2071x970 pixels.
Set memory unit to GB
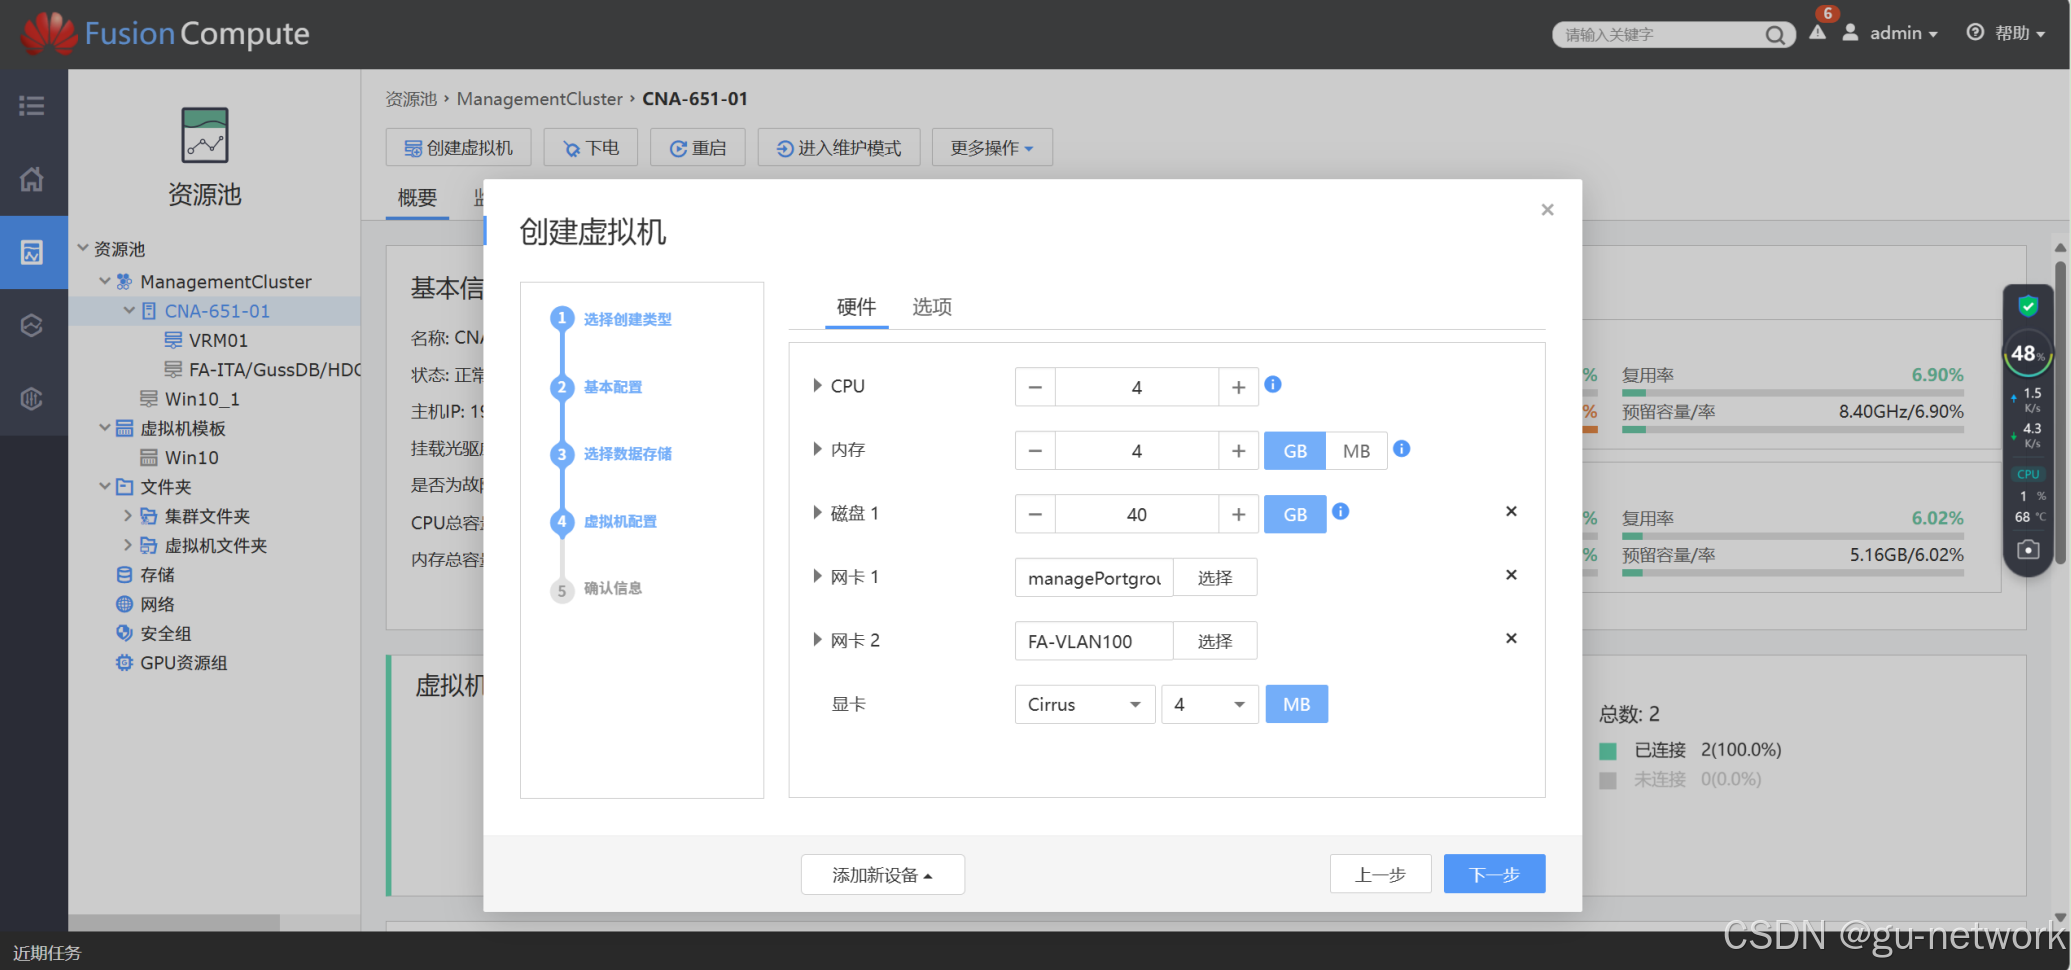1295,451
